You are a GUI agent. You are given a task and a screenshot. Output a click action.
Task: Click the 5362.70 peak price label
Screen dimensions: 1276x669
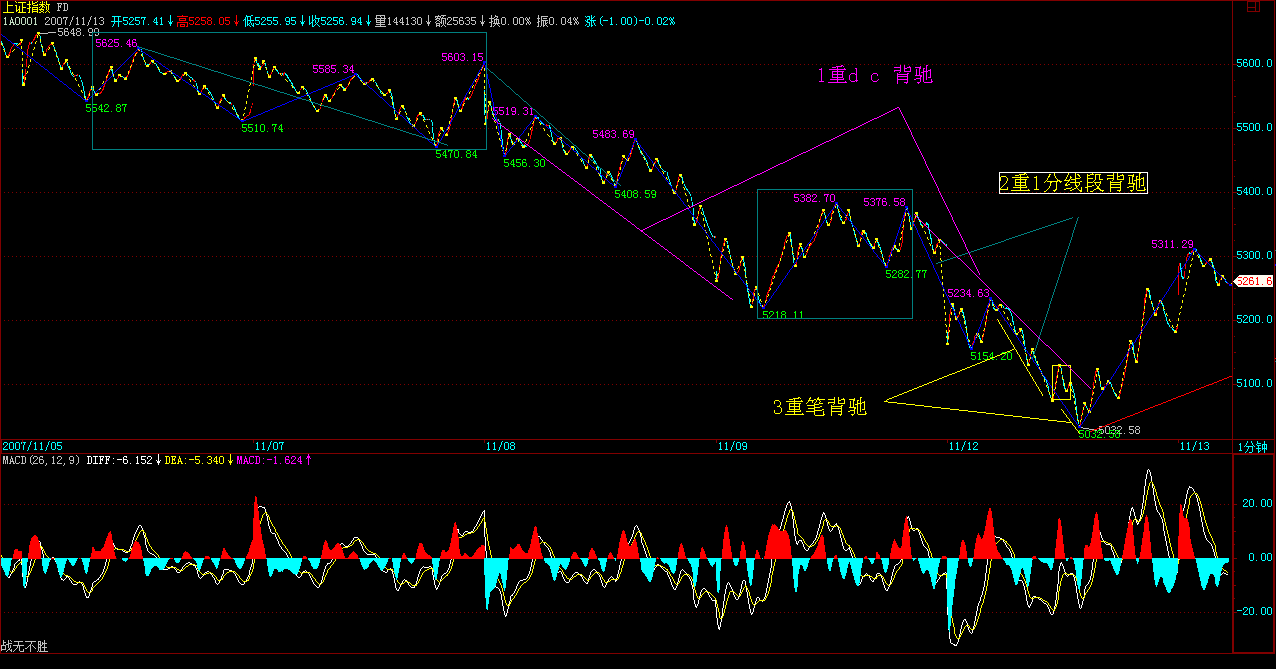pos(814,199)
